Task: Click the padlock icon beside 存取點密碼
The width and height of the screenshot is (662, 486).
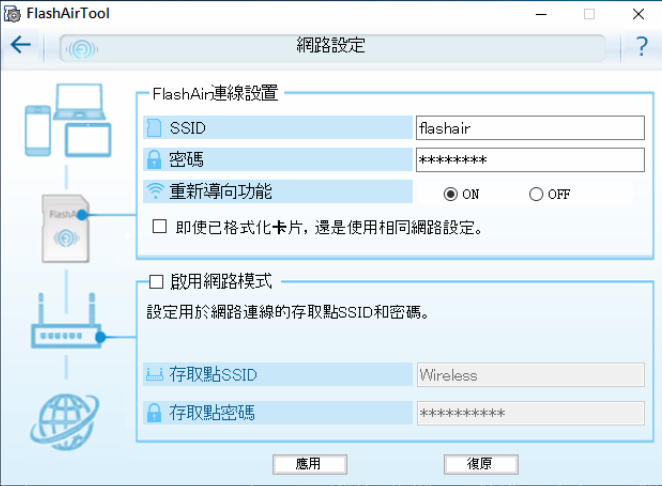Action: (154, 413)
